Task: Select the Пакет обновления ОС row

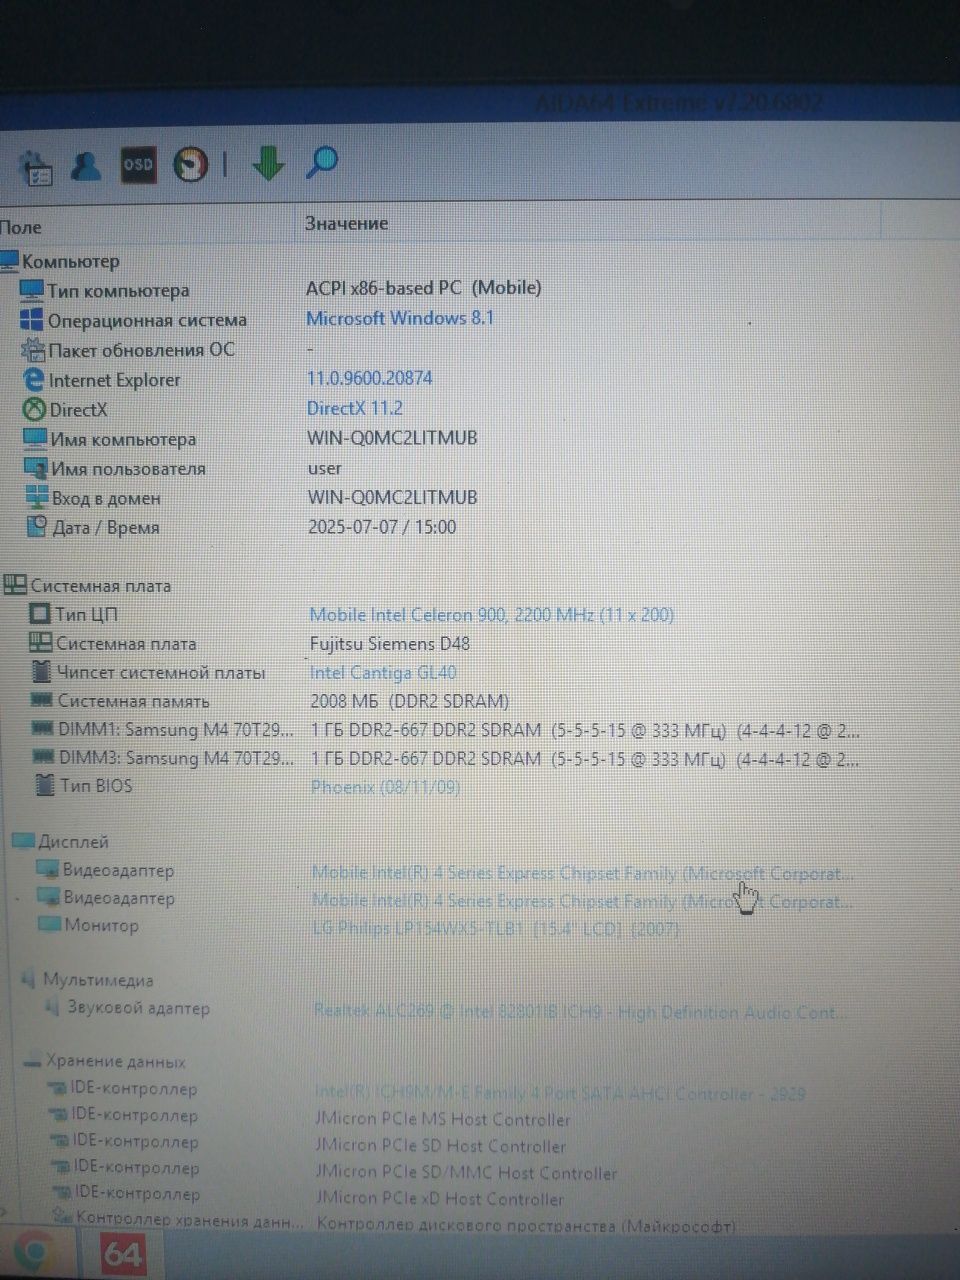Action: (x=140, y=350)
